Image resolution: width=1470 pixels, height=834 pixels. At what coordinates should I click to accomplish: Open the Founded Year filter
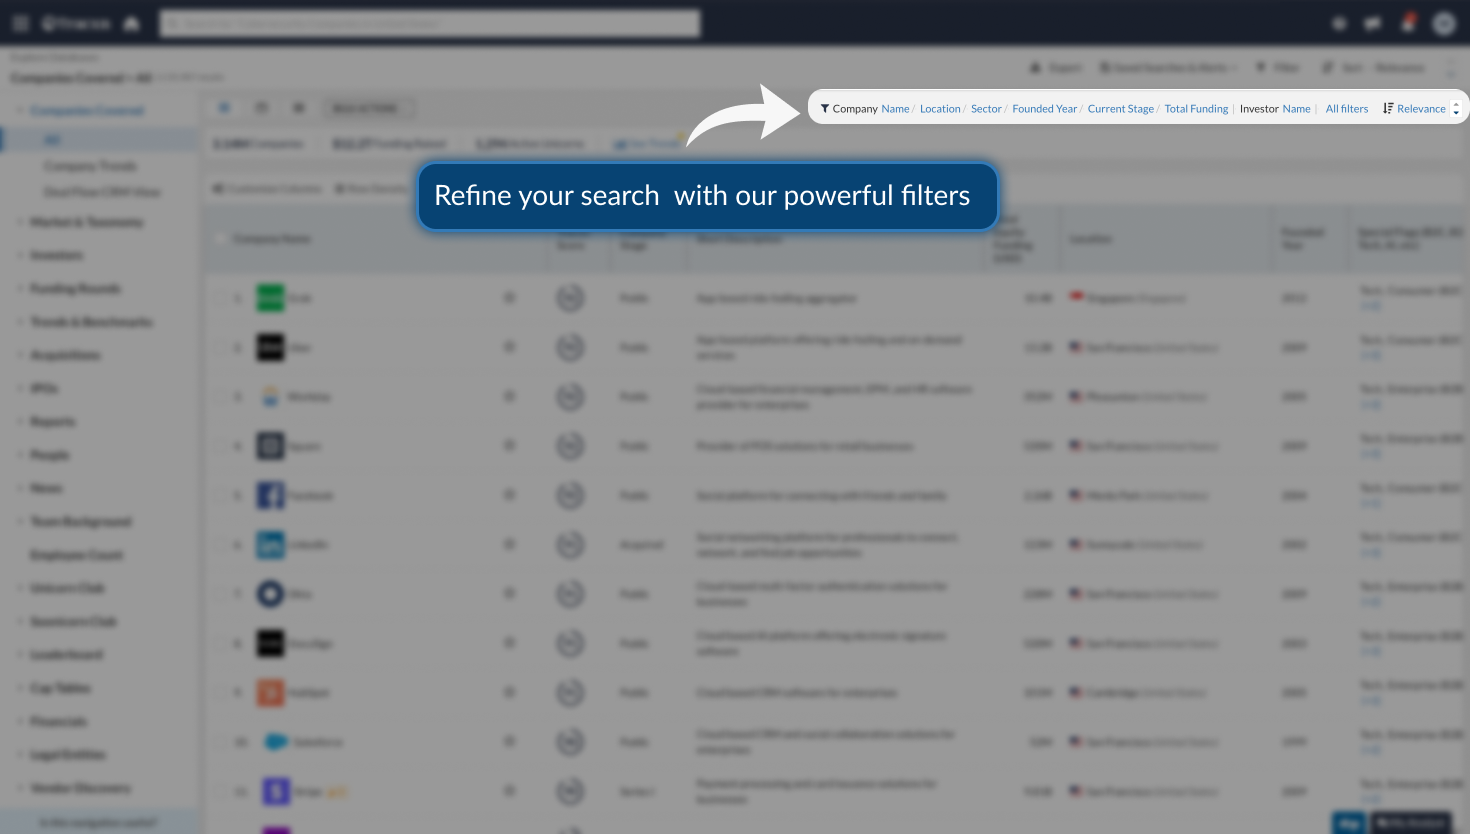click(1044, 109)
